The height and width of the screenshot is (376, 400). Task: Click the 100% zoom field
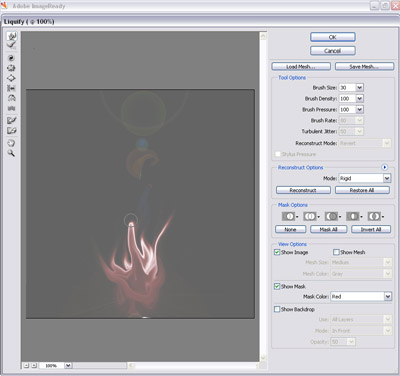[52, 366]
